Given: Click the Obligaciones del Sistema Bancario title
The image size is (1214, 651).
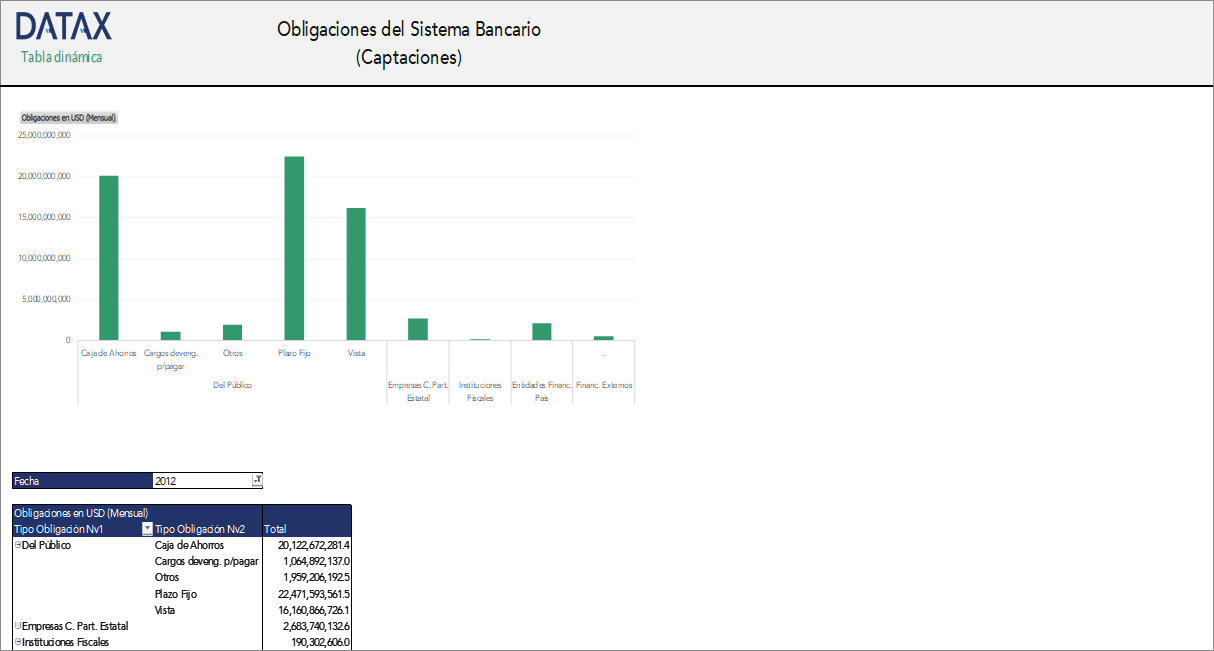Looking at the screenshot, I should click(408, 29).
